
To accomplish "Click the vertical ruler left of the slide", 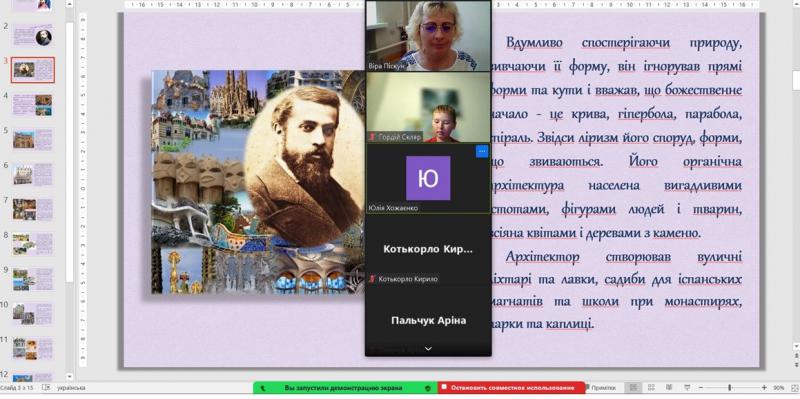I will [x=83, y=189].
